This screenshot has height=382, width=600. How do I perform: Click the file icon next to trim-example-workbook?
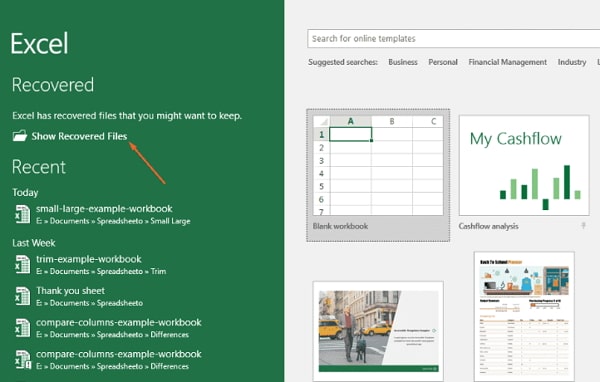coord(23,264)
